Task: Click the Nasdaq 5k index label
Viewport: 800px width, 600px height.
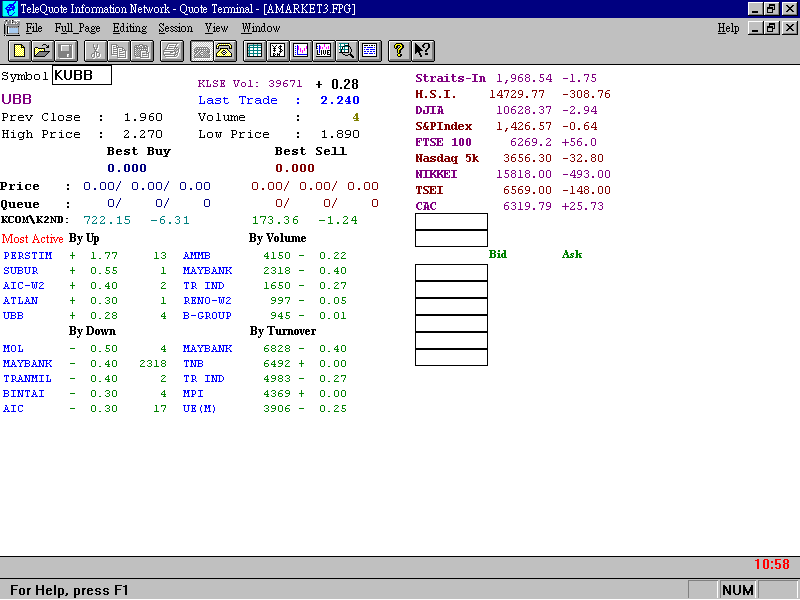Action: [447, 158]
